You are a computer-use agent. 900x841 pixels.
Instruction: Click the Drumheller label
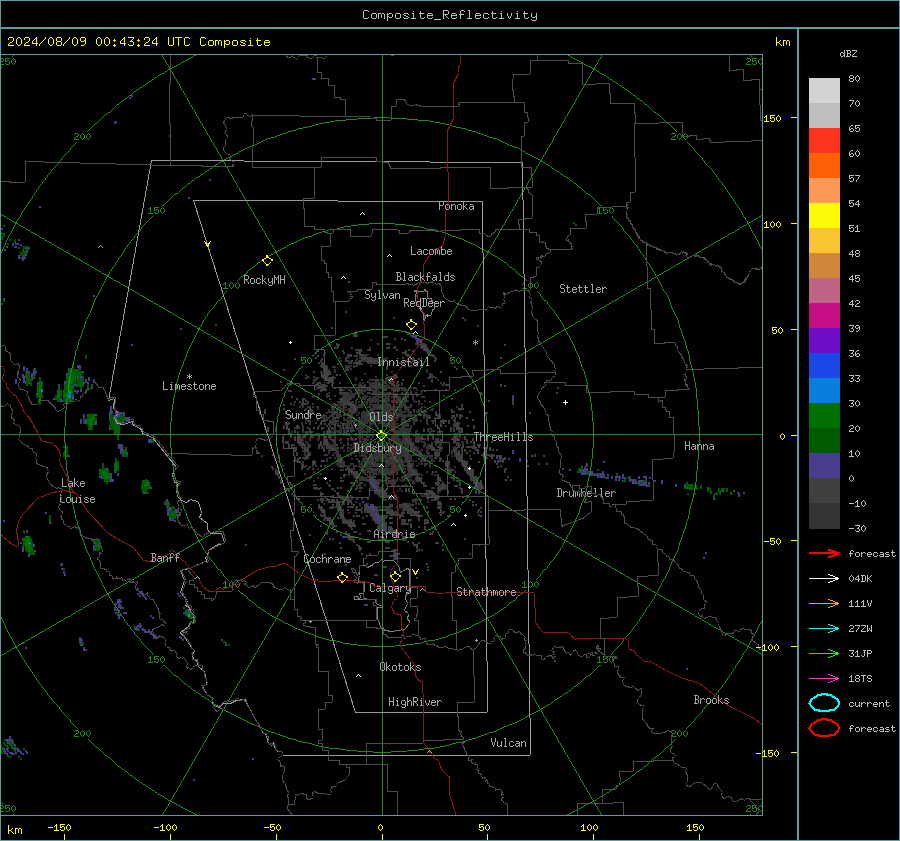click(x=586, y=493)
